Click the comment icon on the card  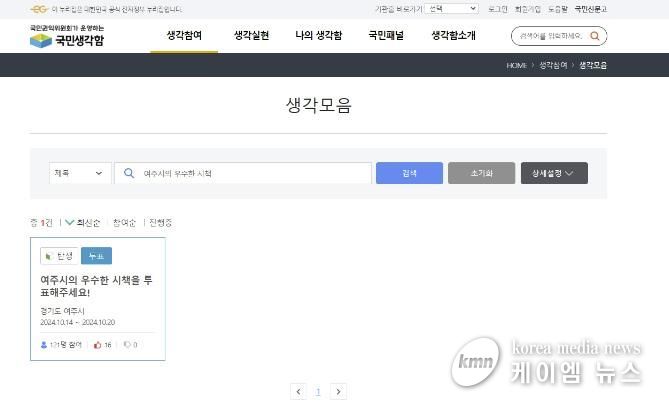point(127,344)
